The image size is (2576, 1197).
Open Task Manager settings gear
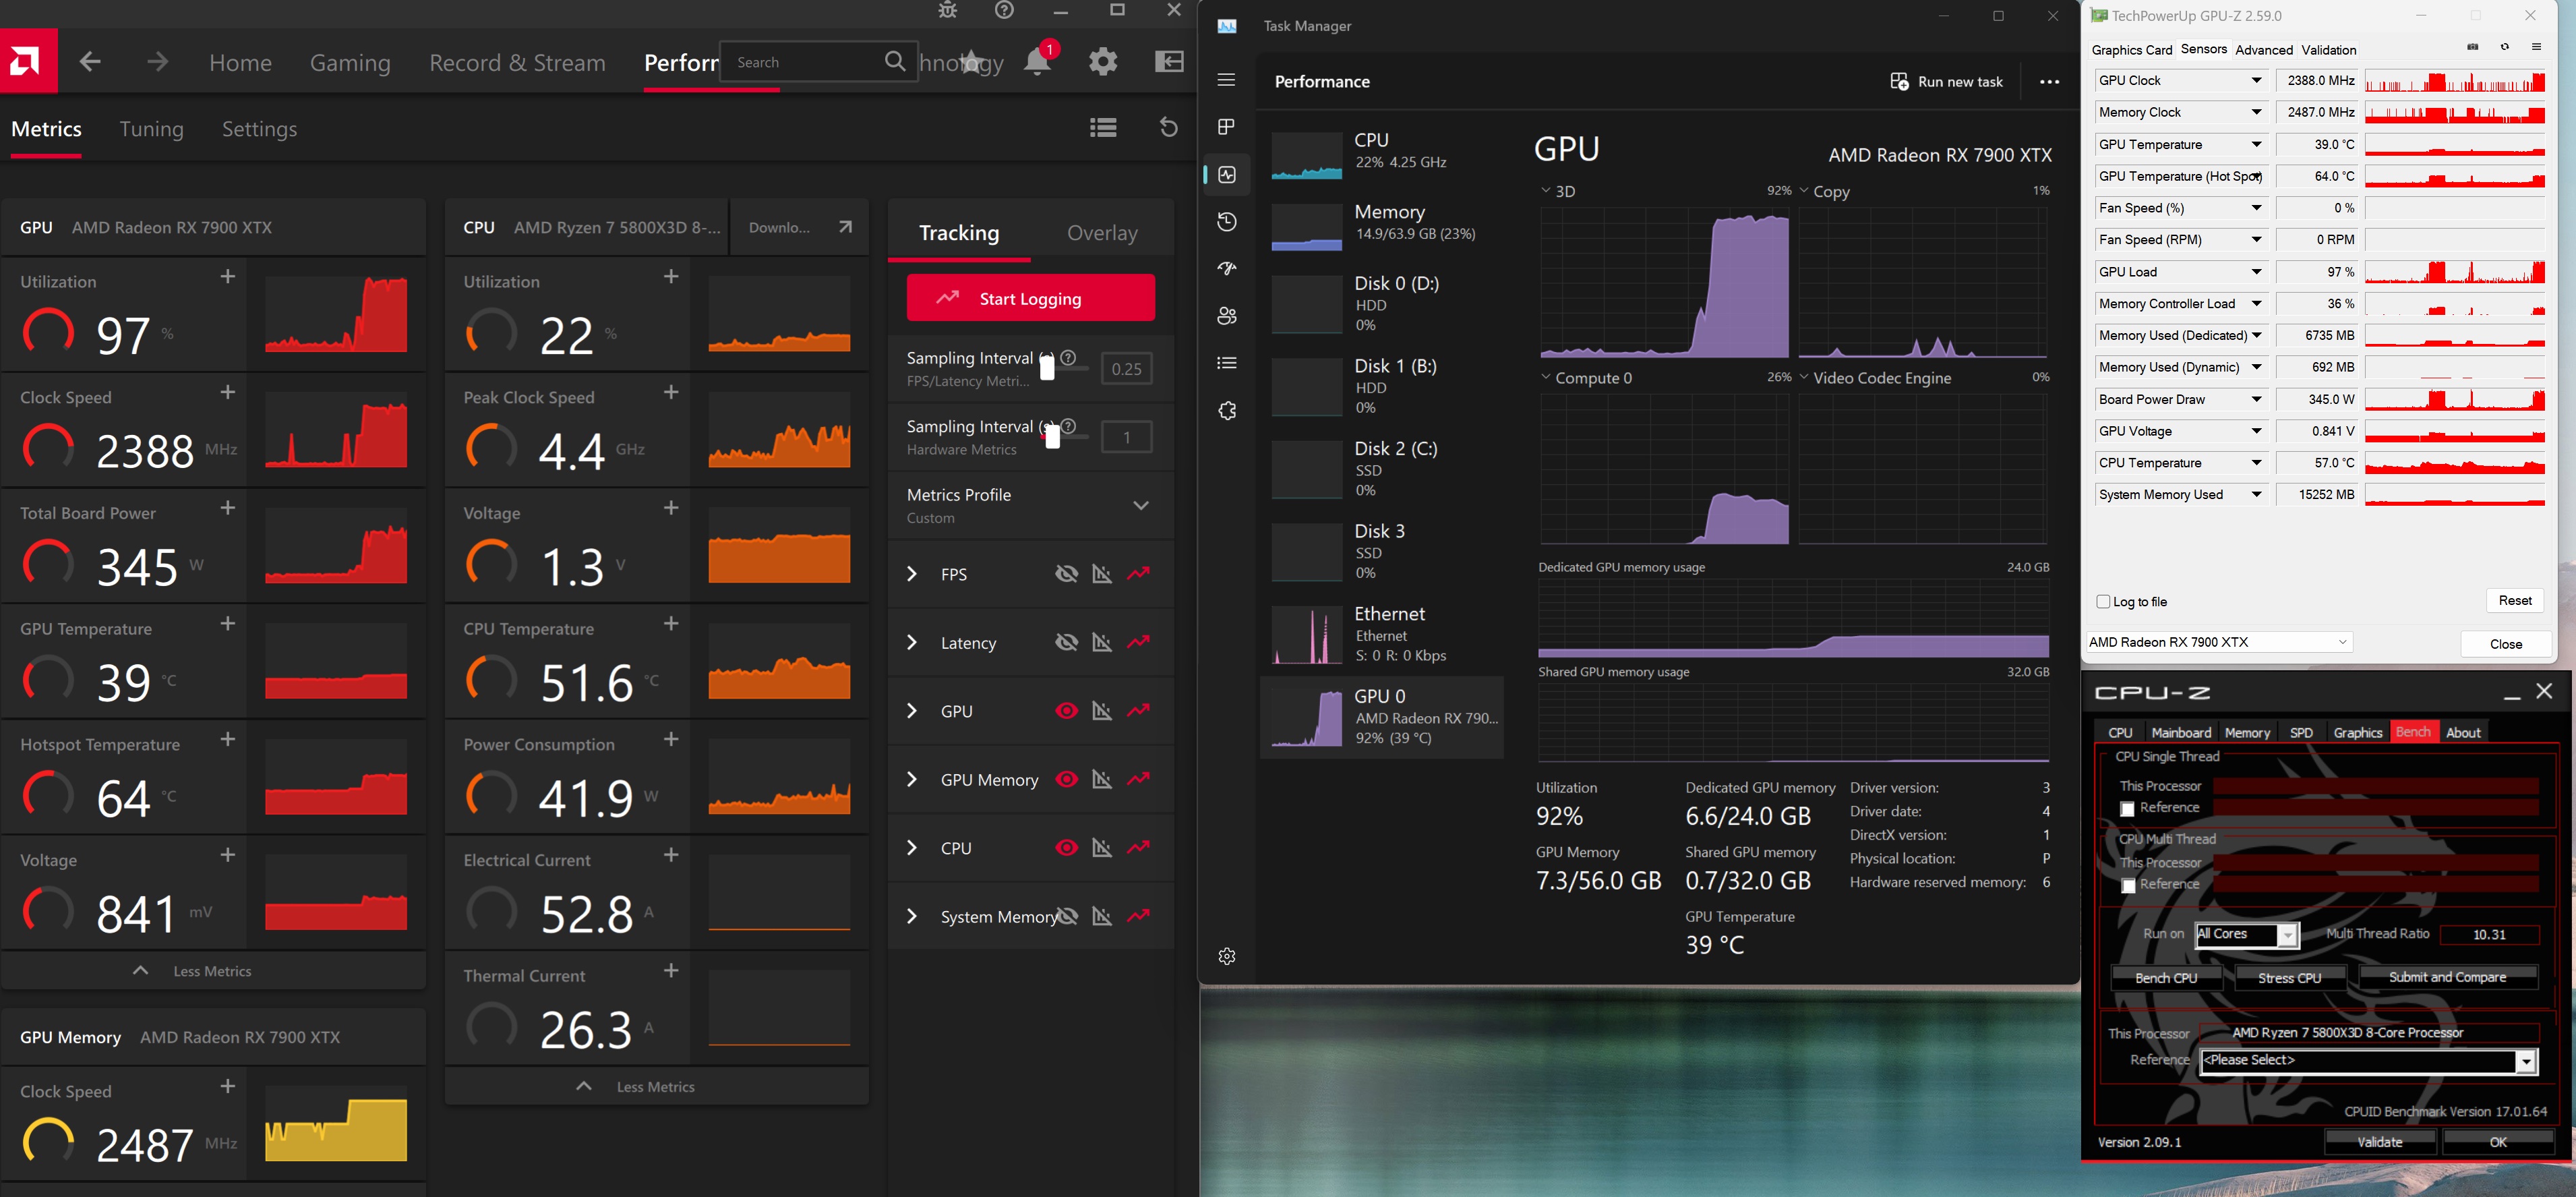1227,957
